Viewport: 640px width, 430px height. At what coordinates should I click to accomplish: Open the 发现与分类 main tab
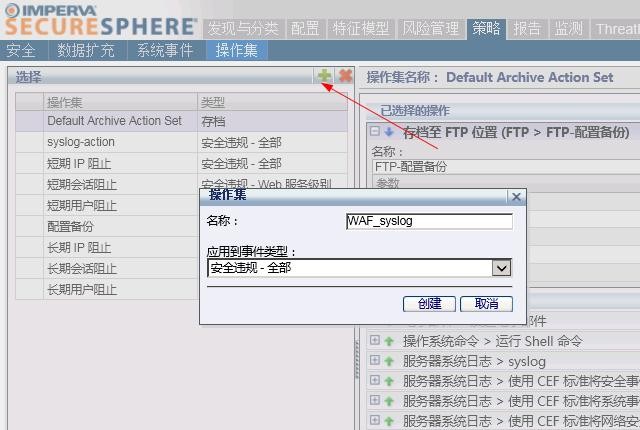click(x=243, y=29)
